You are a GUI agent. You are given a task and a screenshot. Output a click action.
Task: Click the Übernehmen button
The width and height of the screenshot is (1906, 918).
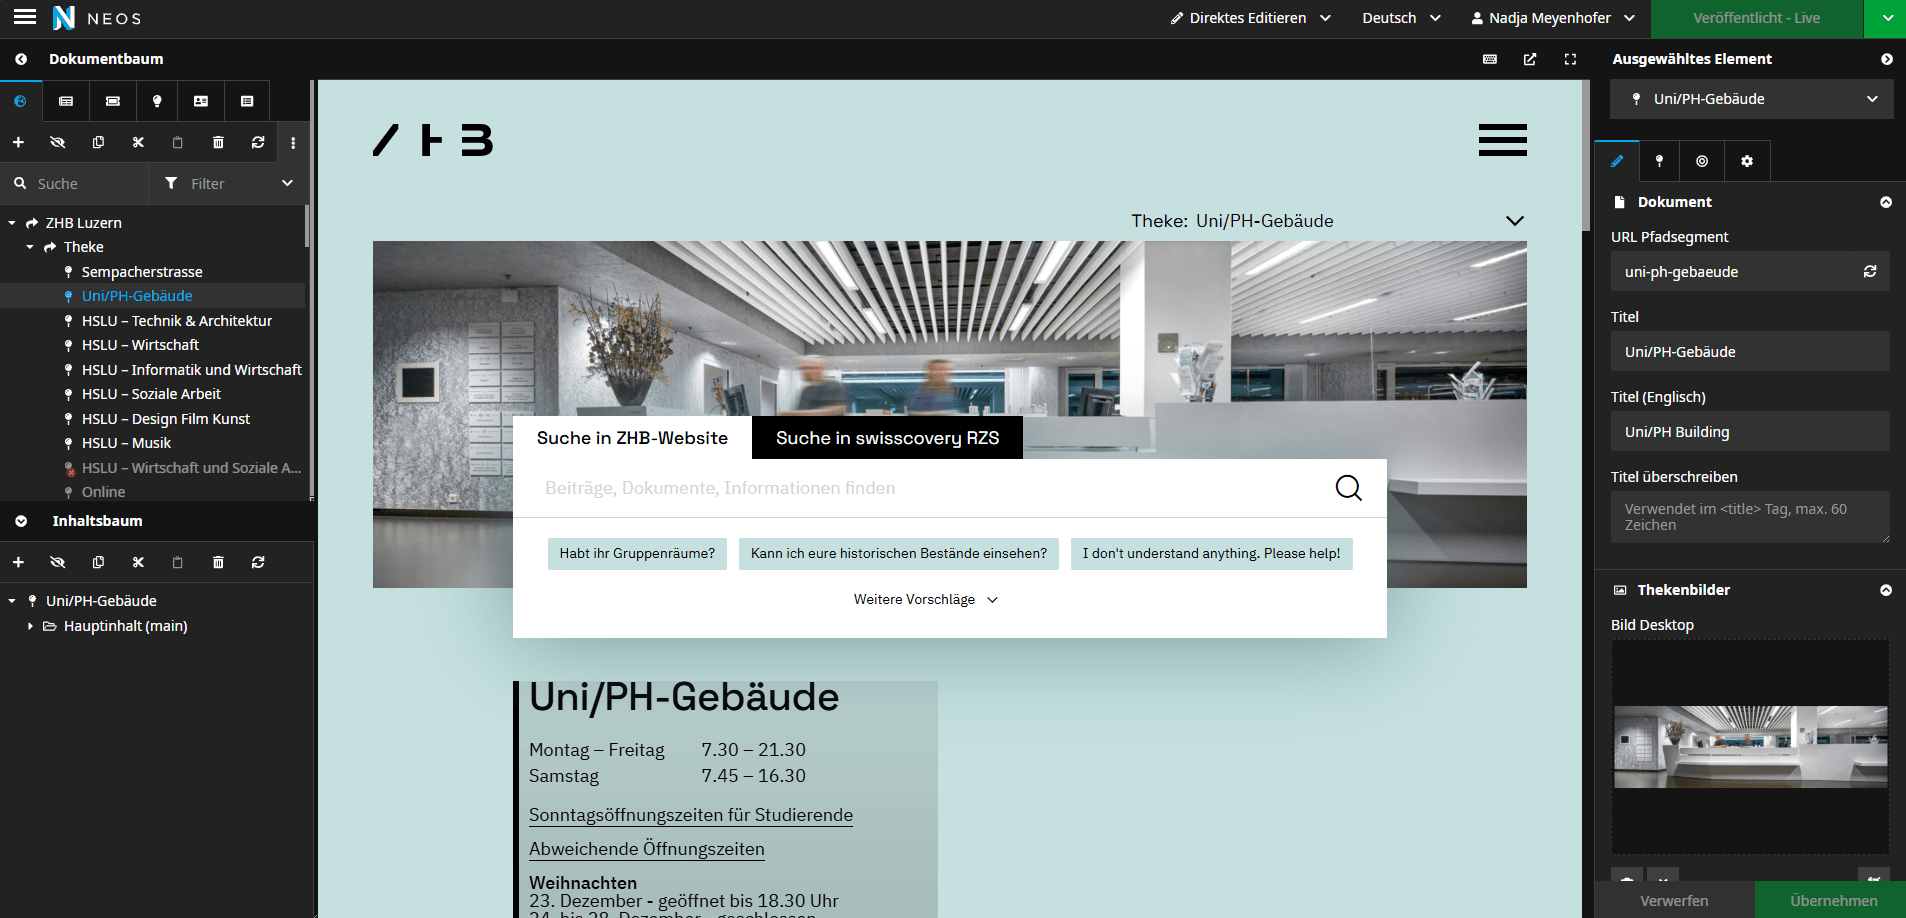tap(1833, 900)
